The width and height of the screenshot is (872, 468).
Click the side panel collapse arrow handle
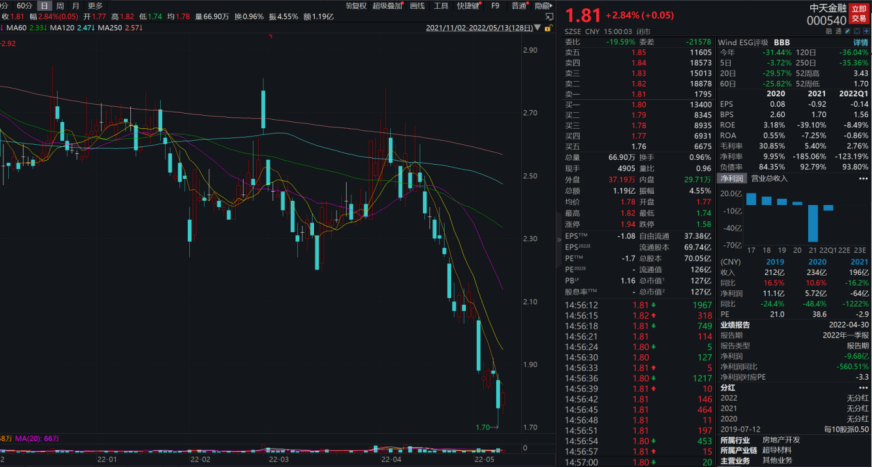[x=559, y=240]
